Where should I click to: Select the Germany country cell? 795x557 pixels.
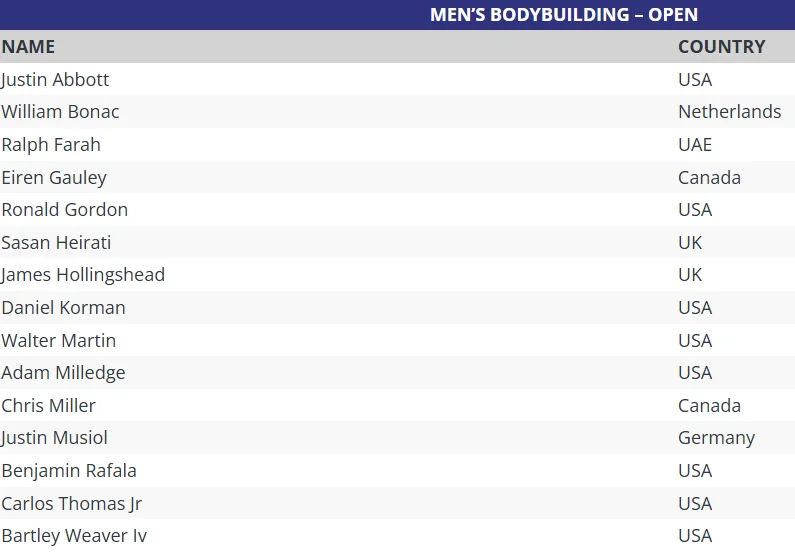(716, 438)
